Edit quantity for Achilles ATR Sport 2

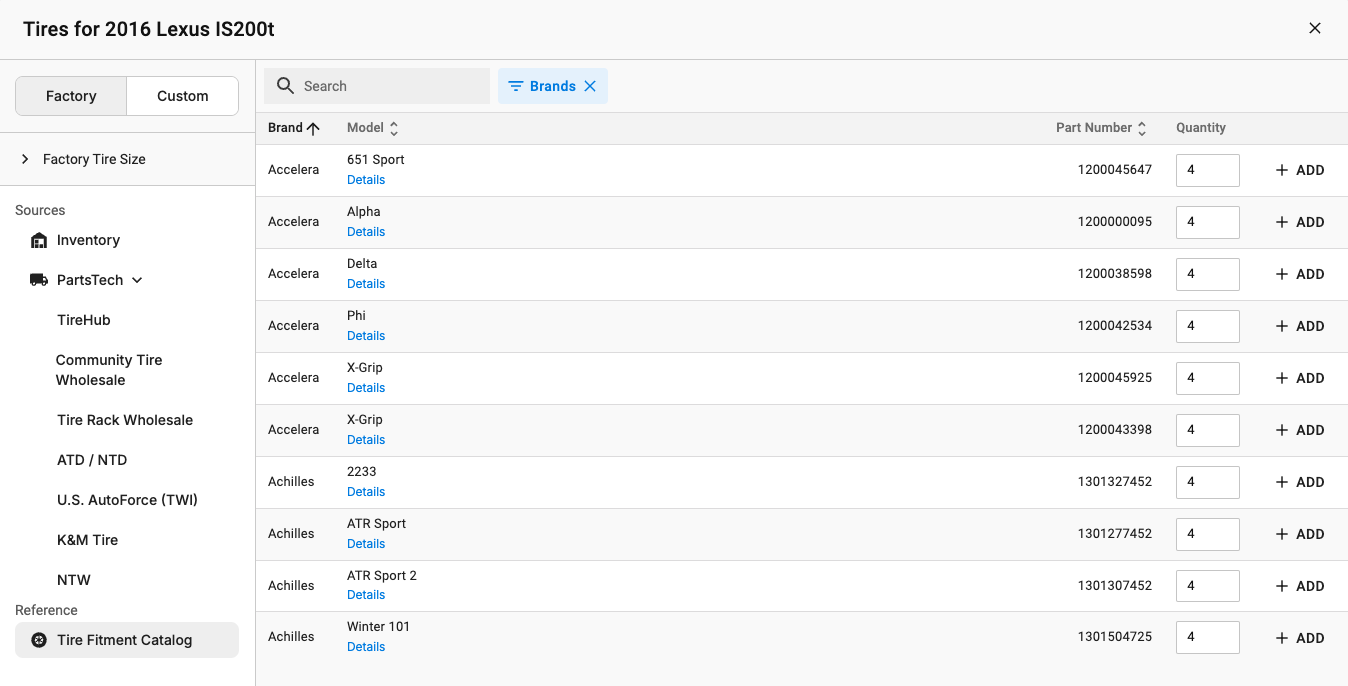[x=1208, y=586]
